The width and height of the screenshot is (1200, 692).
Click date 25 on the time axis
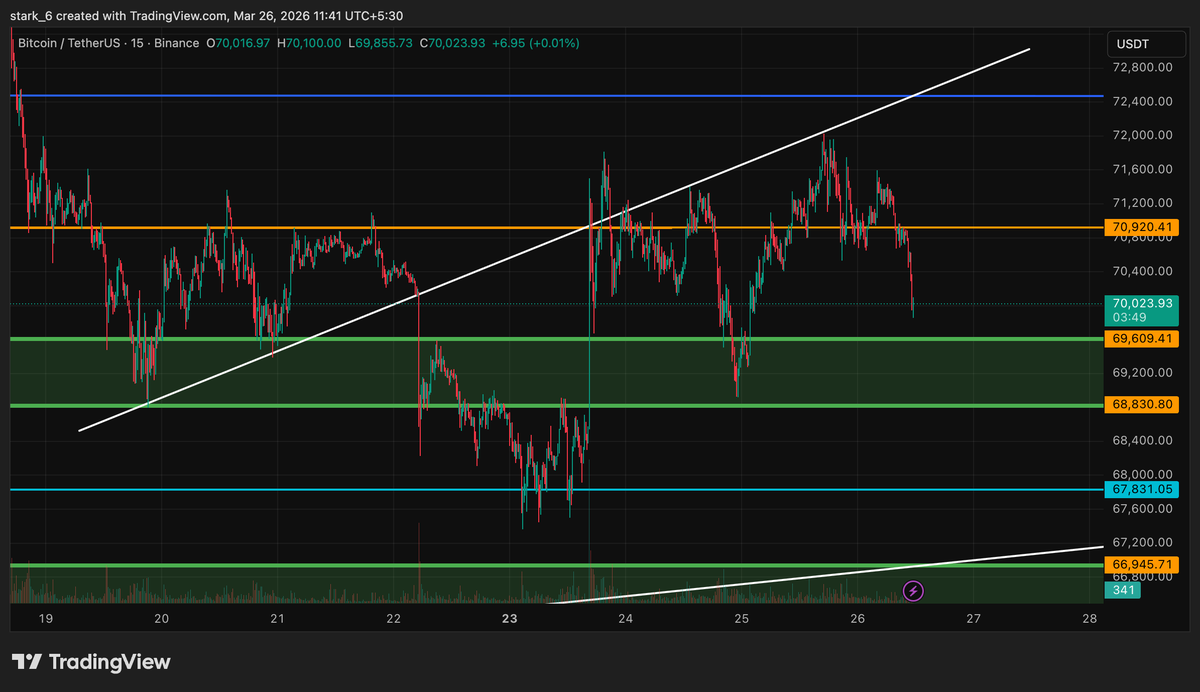[x=742, y=619]
